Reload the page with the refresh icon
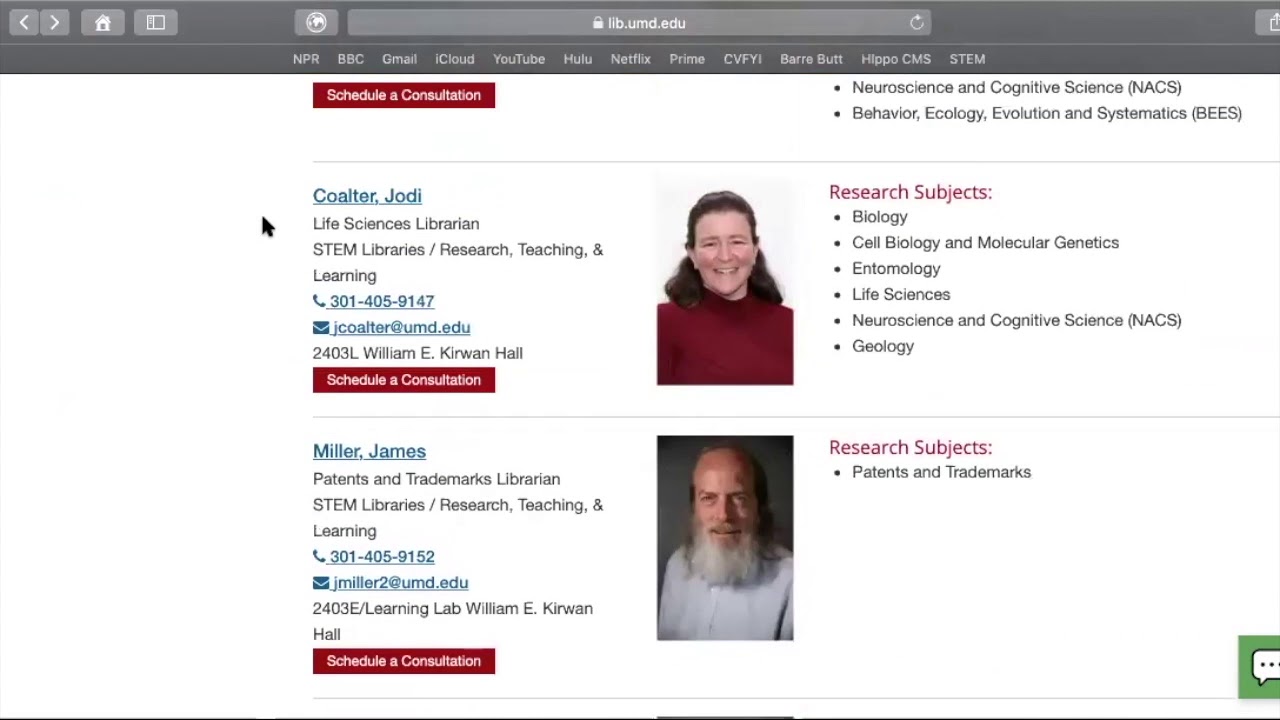1280x720 pixels. click(916, 22)
